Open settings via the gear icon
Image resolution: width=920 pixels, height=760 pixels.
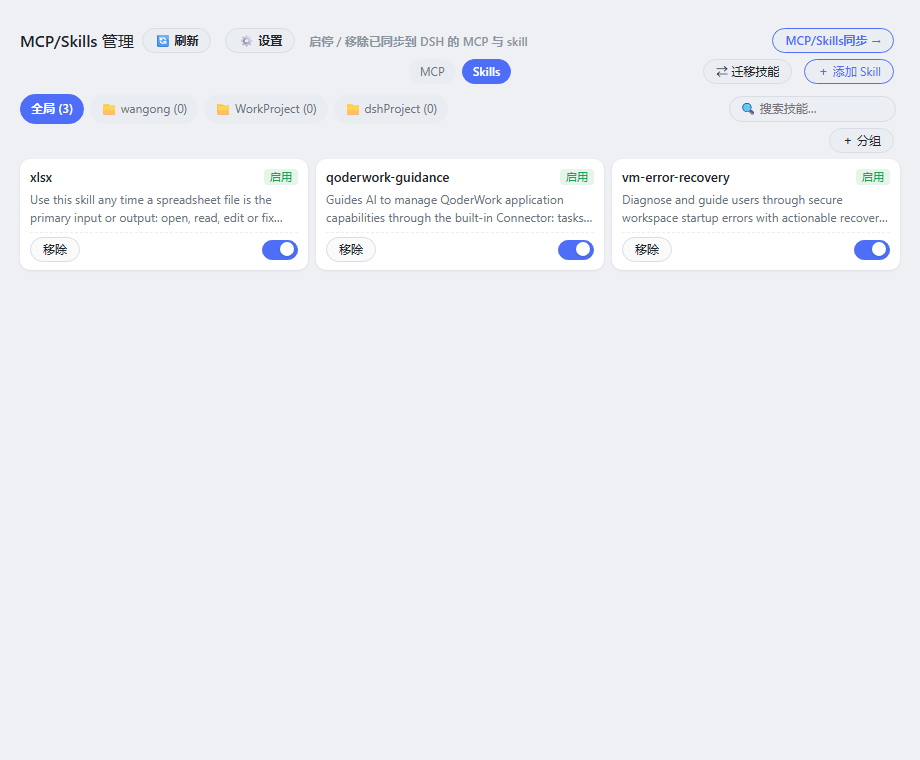(246, 41)
